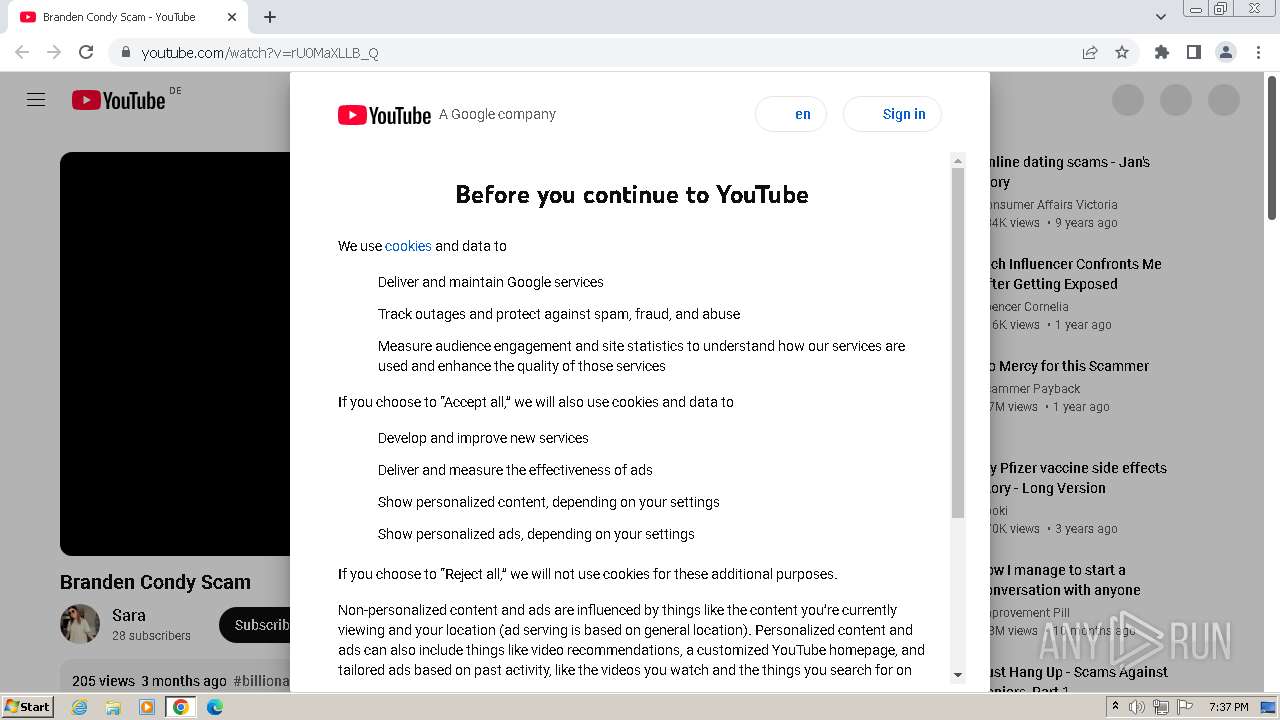
Task: Click the address bar URL
Action: coord(260,52)
